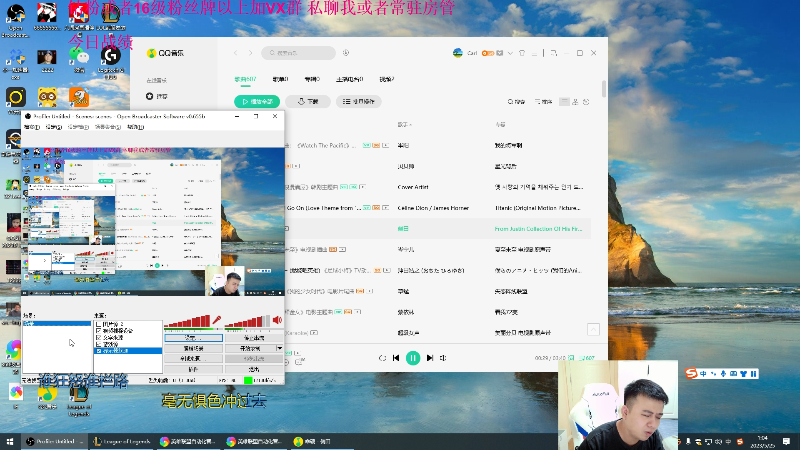
Task: Open the Windows Start menu
Action: [x=10, y=441]
